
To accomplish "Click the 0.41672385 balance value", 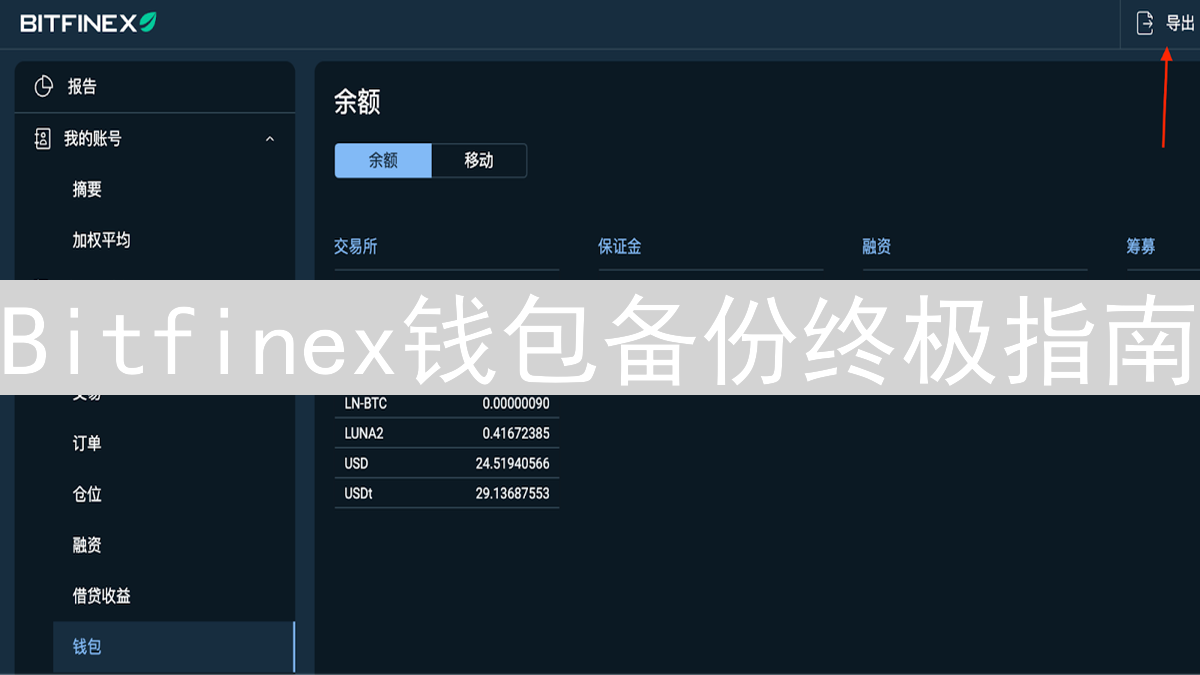I will pos(516,433).
